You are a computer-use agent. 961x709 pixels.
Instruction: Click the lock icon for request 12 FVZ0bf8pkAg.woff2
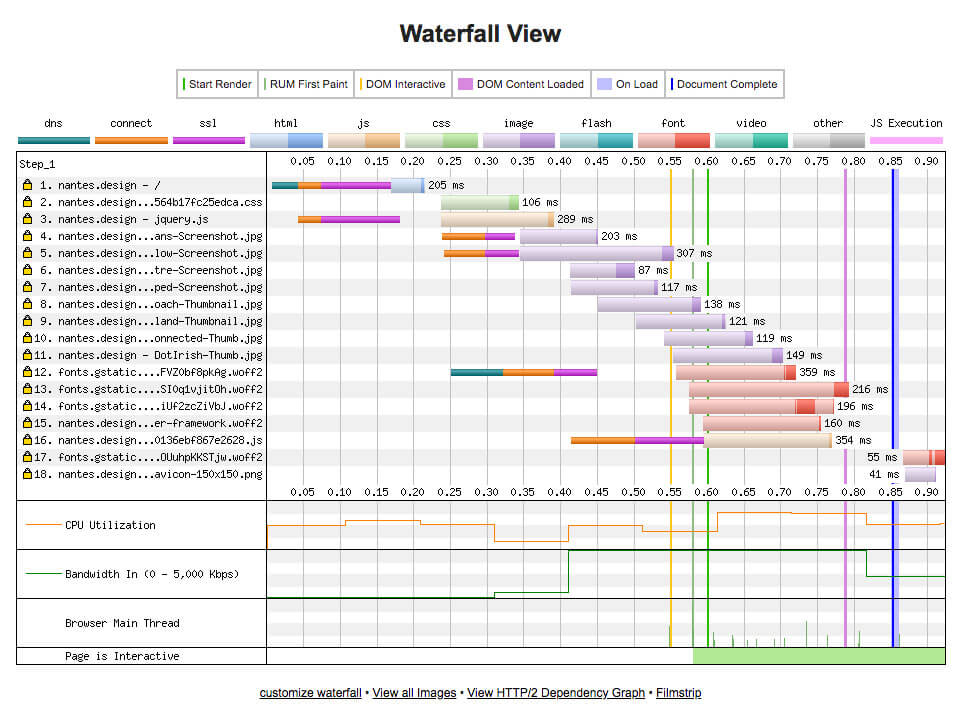point(27,371)
